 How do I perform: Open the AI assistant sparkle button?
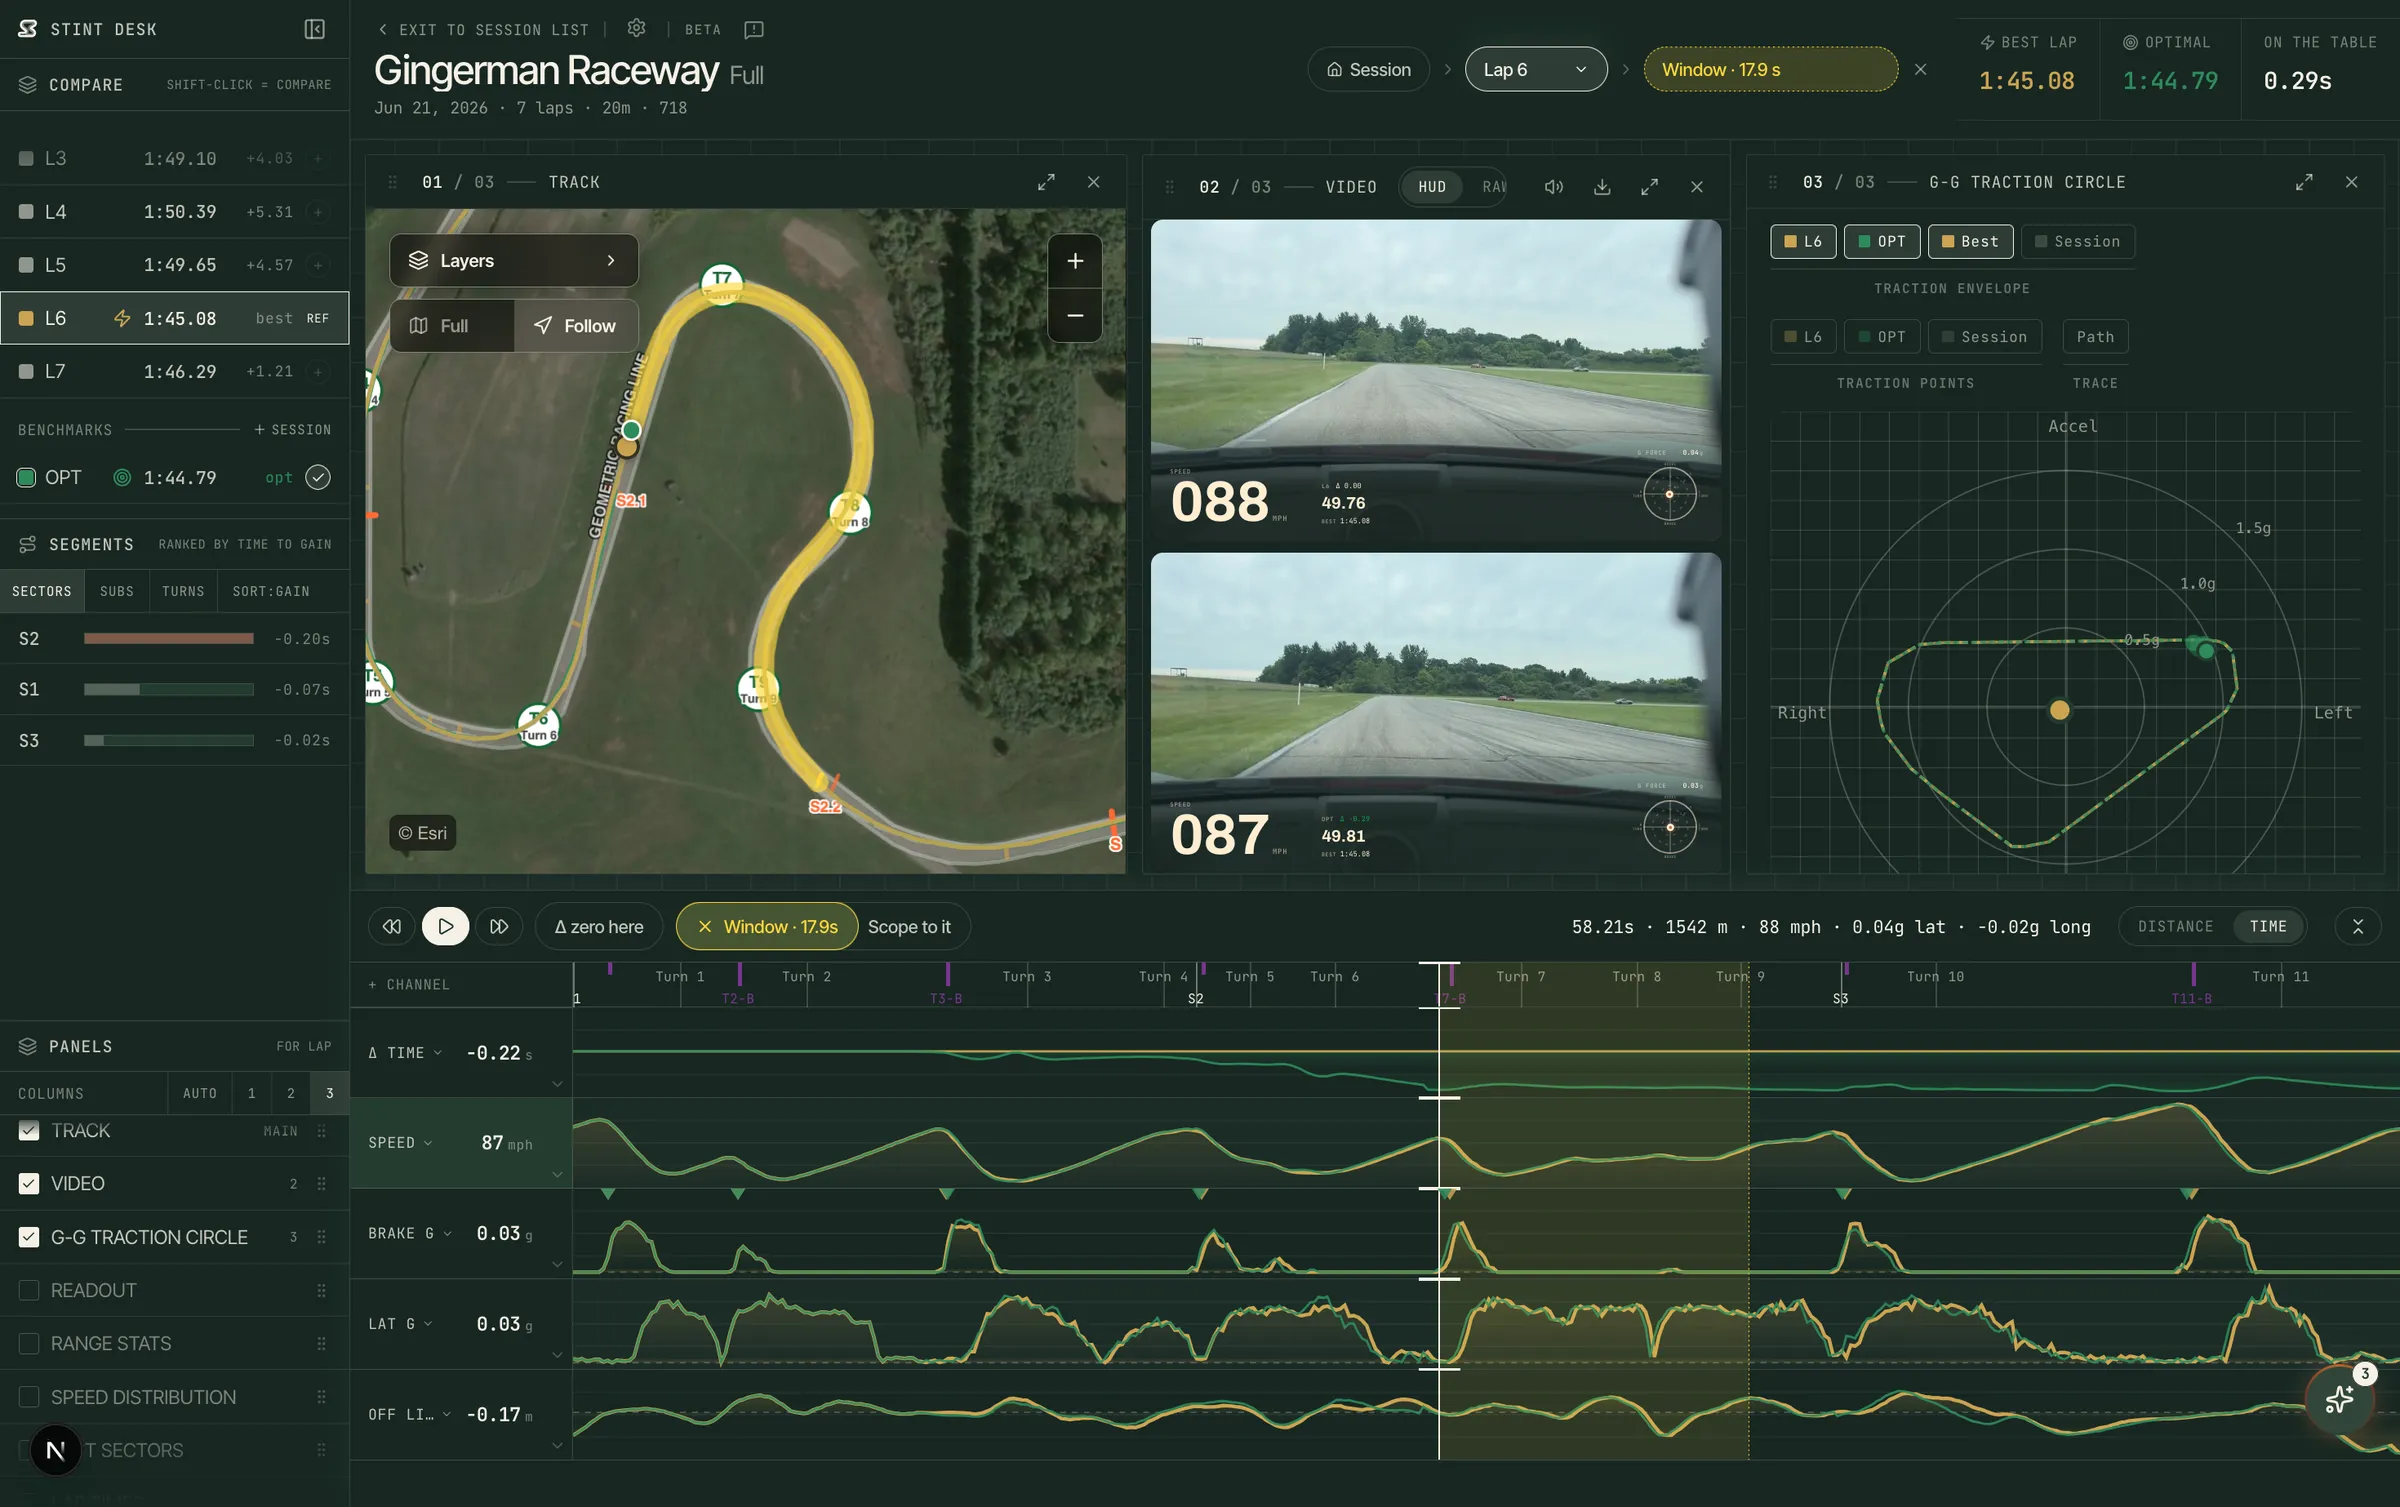(x=2339, y=1399)
